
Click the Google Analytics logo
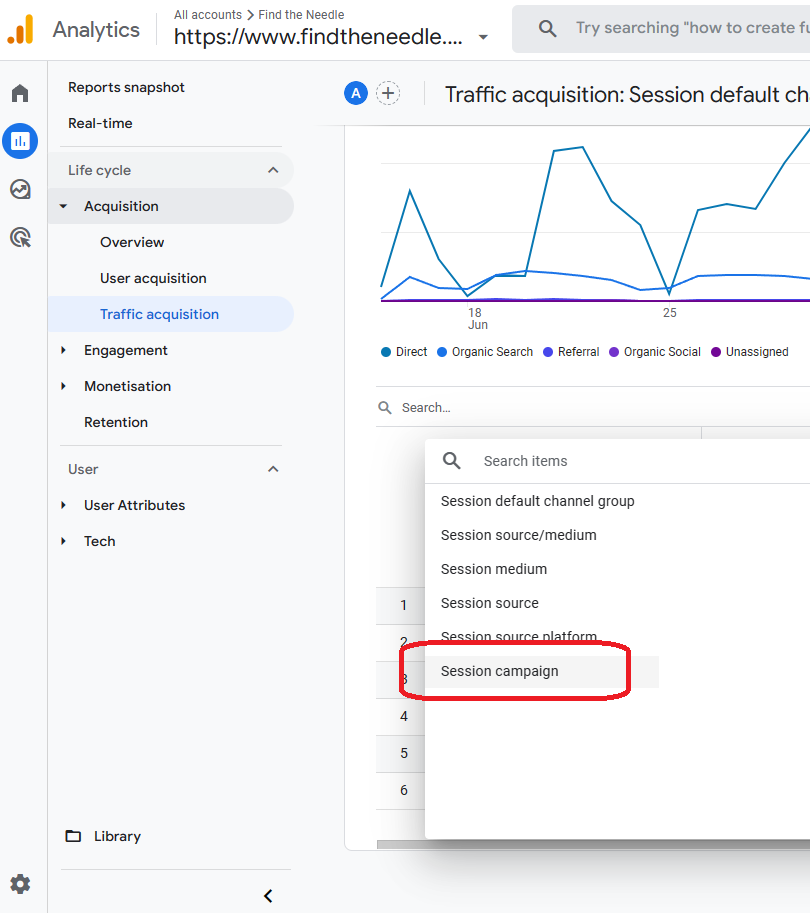21,30
